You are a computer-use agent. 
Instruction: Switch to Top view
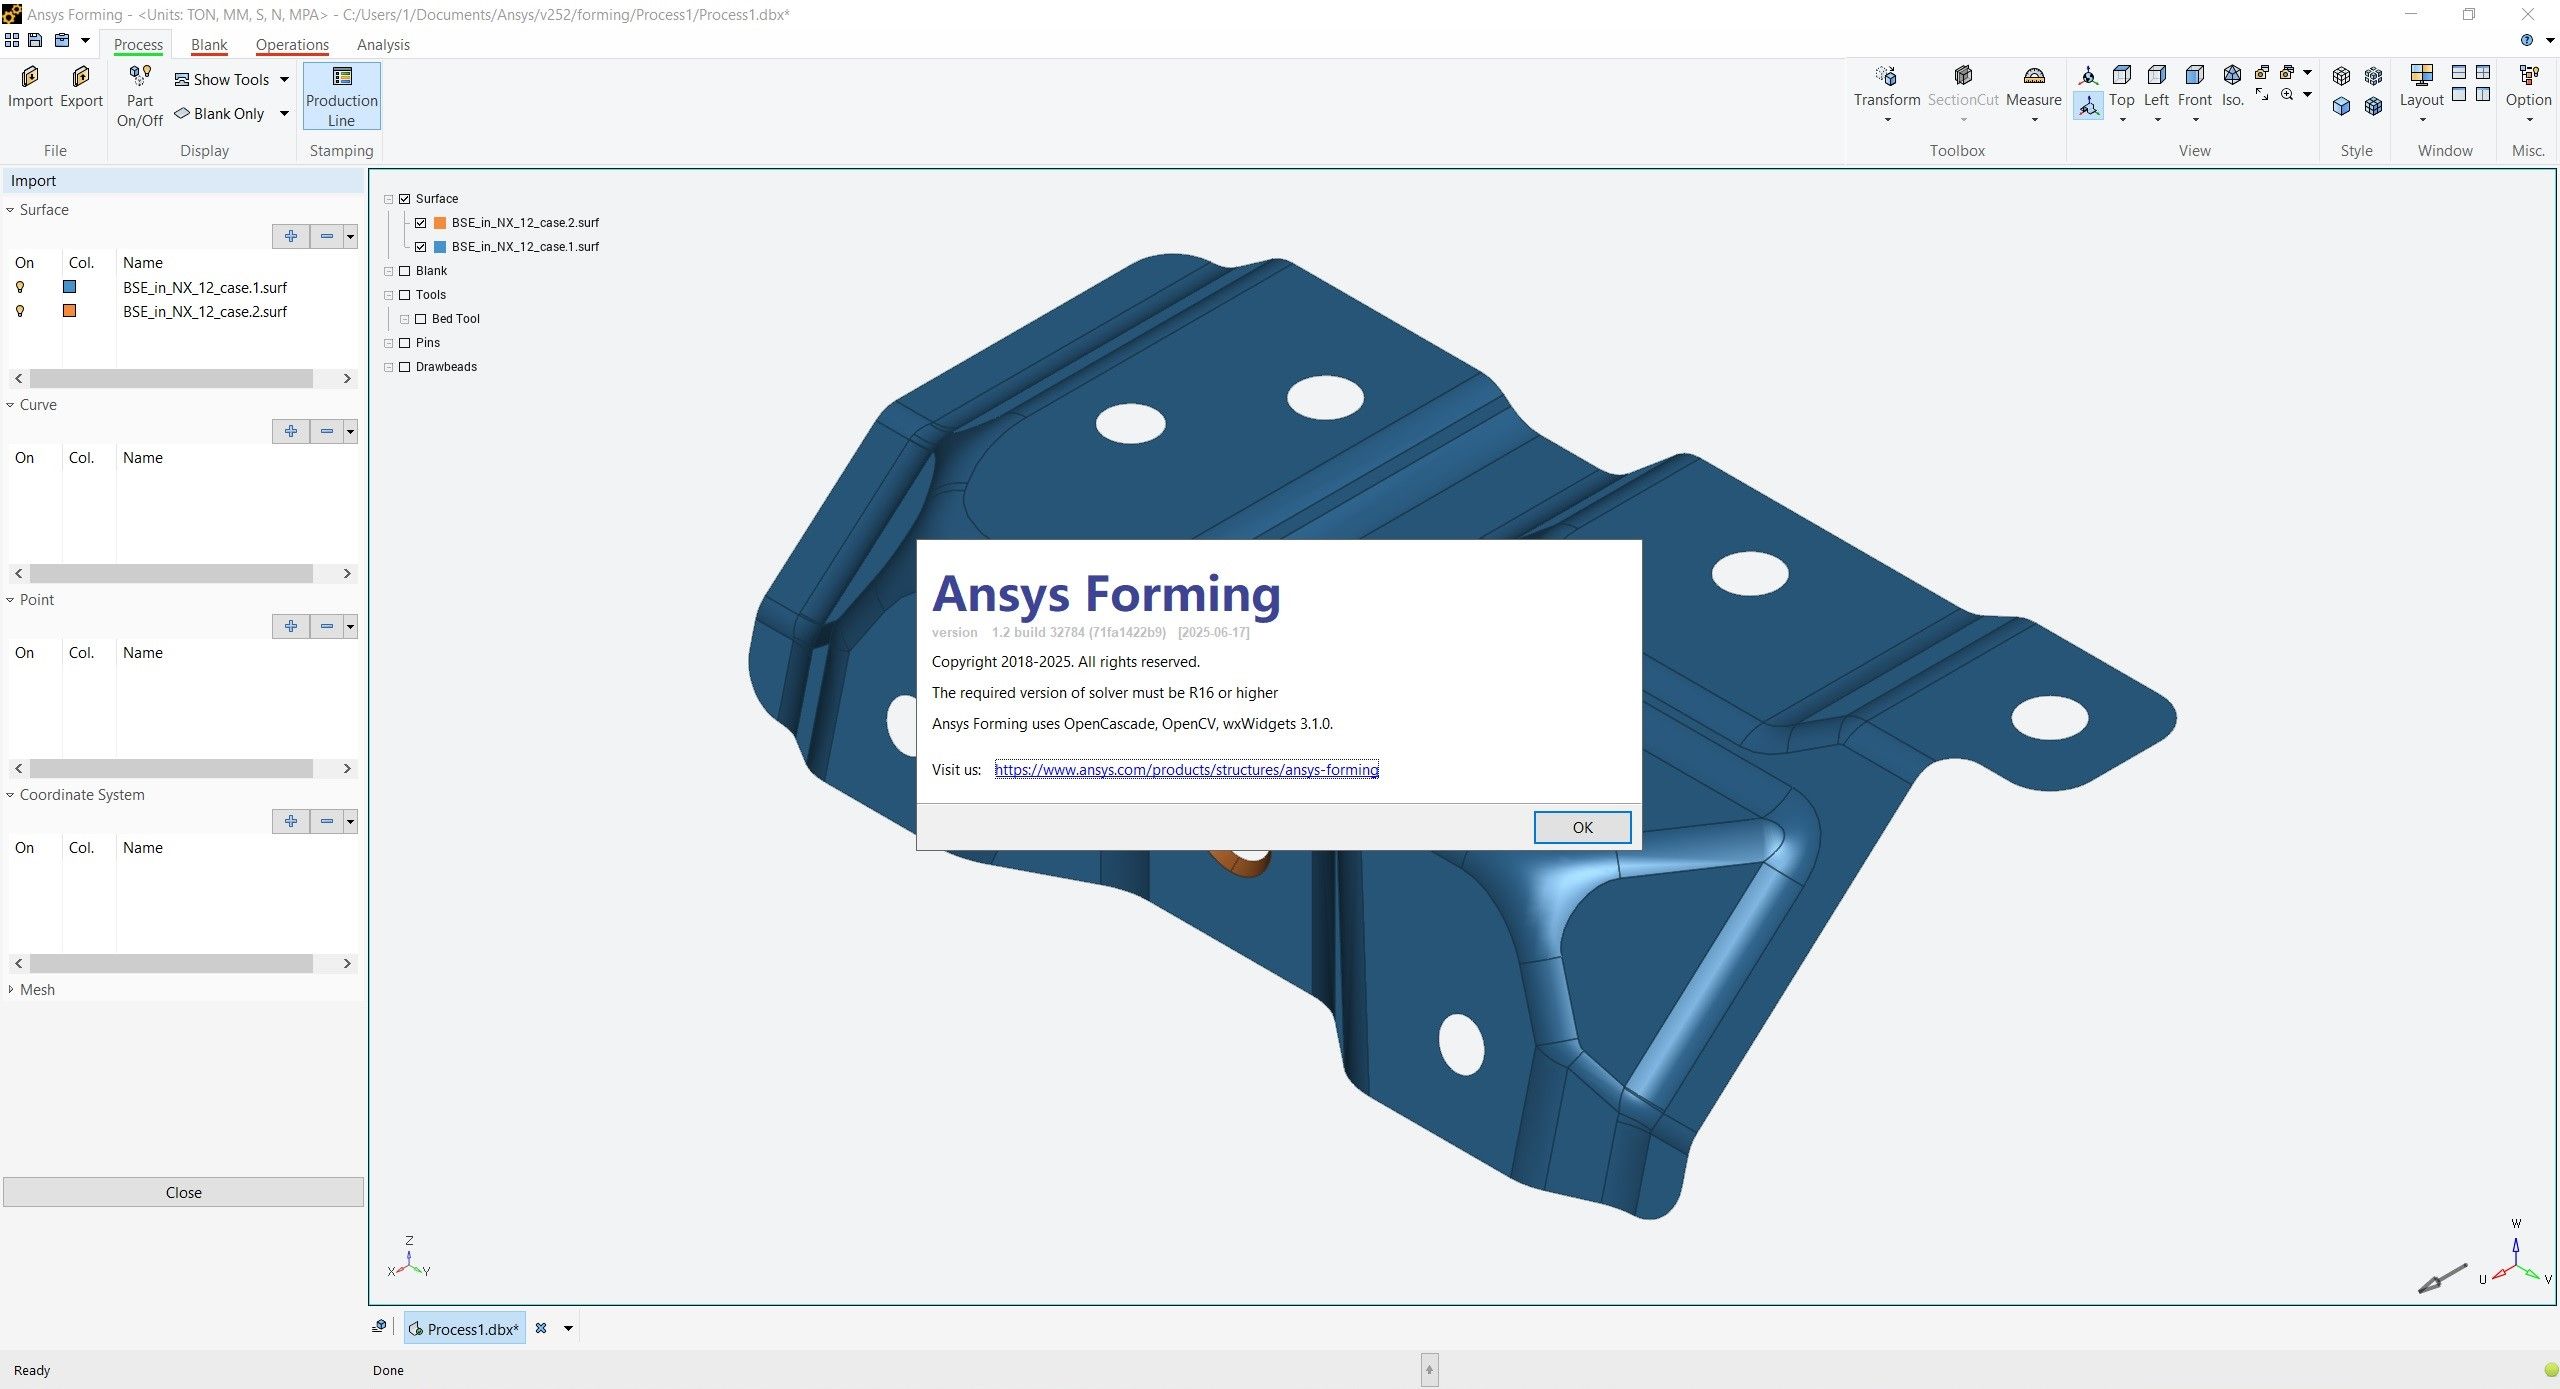(x=2121, y=90)
